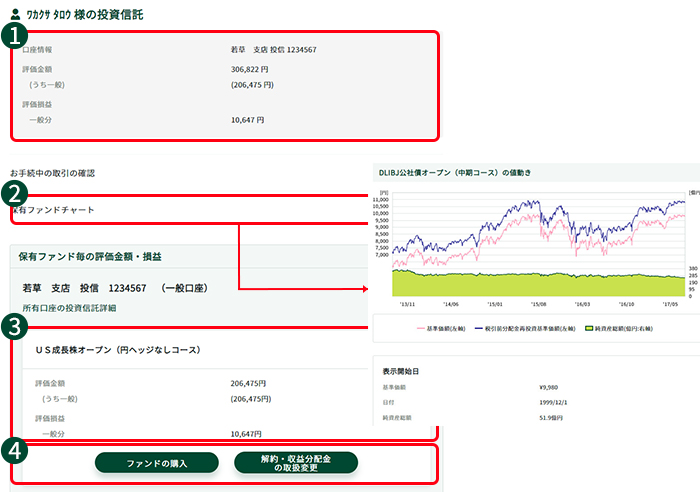Select account value 若草 支店 投信 1234567 in summary
The width and height of the screenshot is (700, 492).
click(x=273, y=50)
